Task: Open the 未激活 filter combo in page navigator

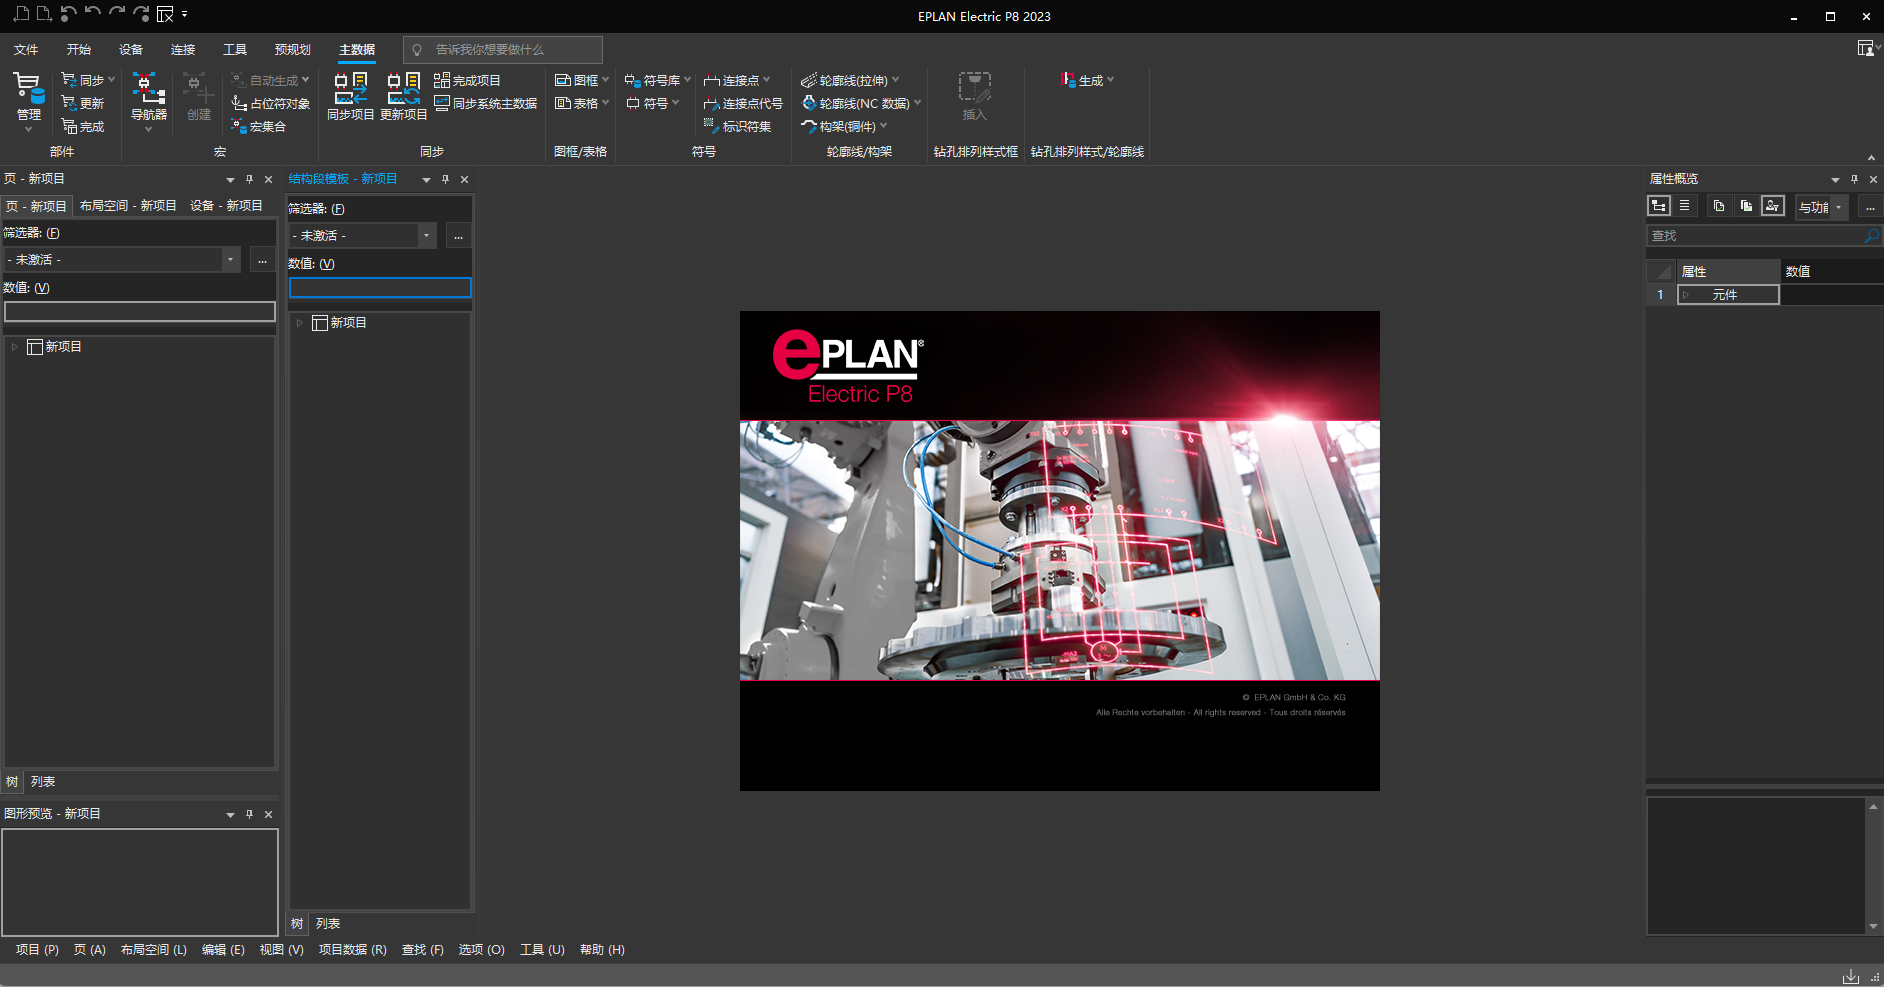Action: coord(122,260)
